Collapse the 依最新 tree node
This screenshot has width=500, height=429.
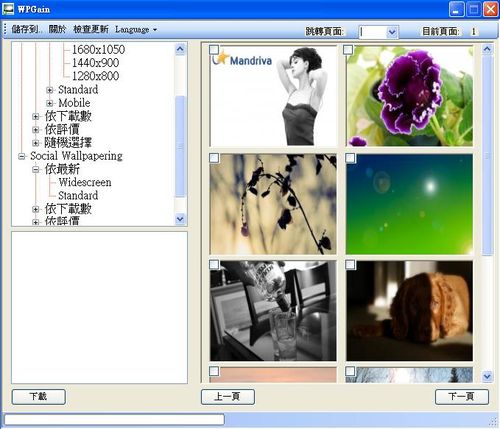tap(36, 170)
